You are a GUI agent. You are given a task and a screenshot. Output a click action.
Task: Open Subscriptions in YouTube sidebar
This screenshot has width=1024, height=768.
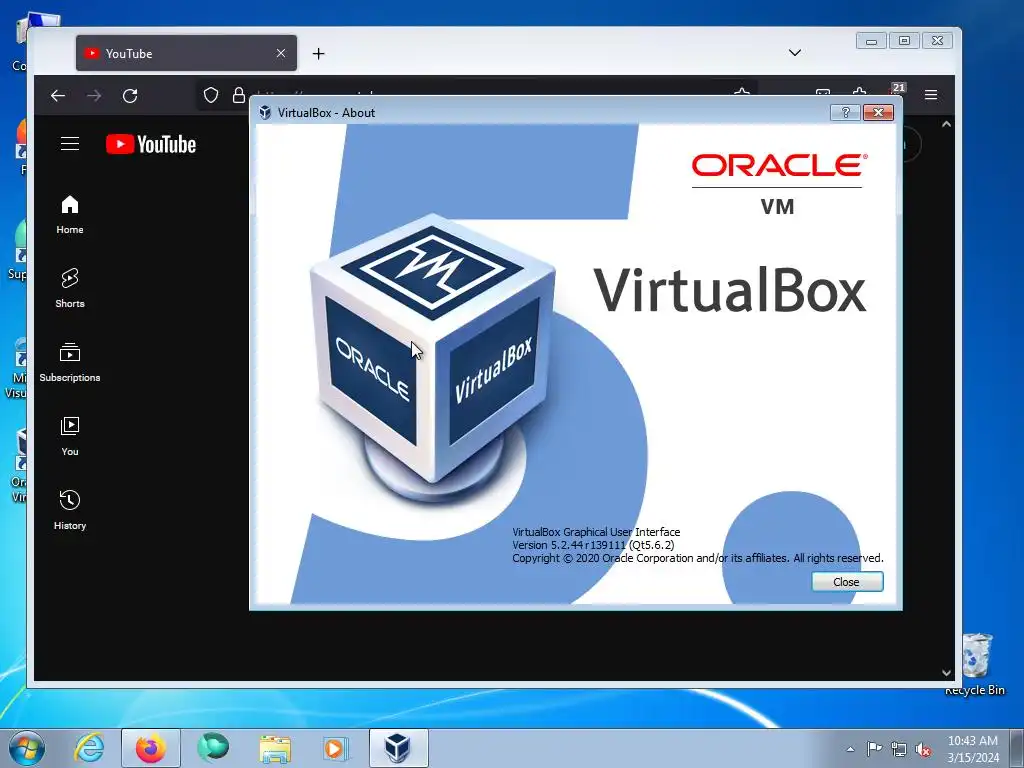coord(70,362)
